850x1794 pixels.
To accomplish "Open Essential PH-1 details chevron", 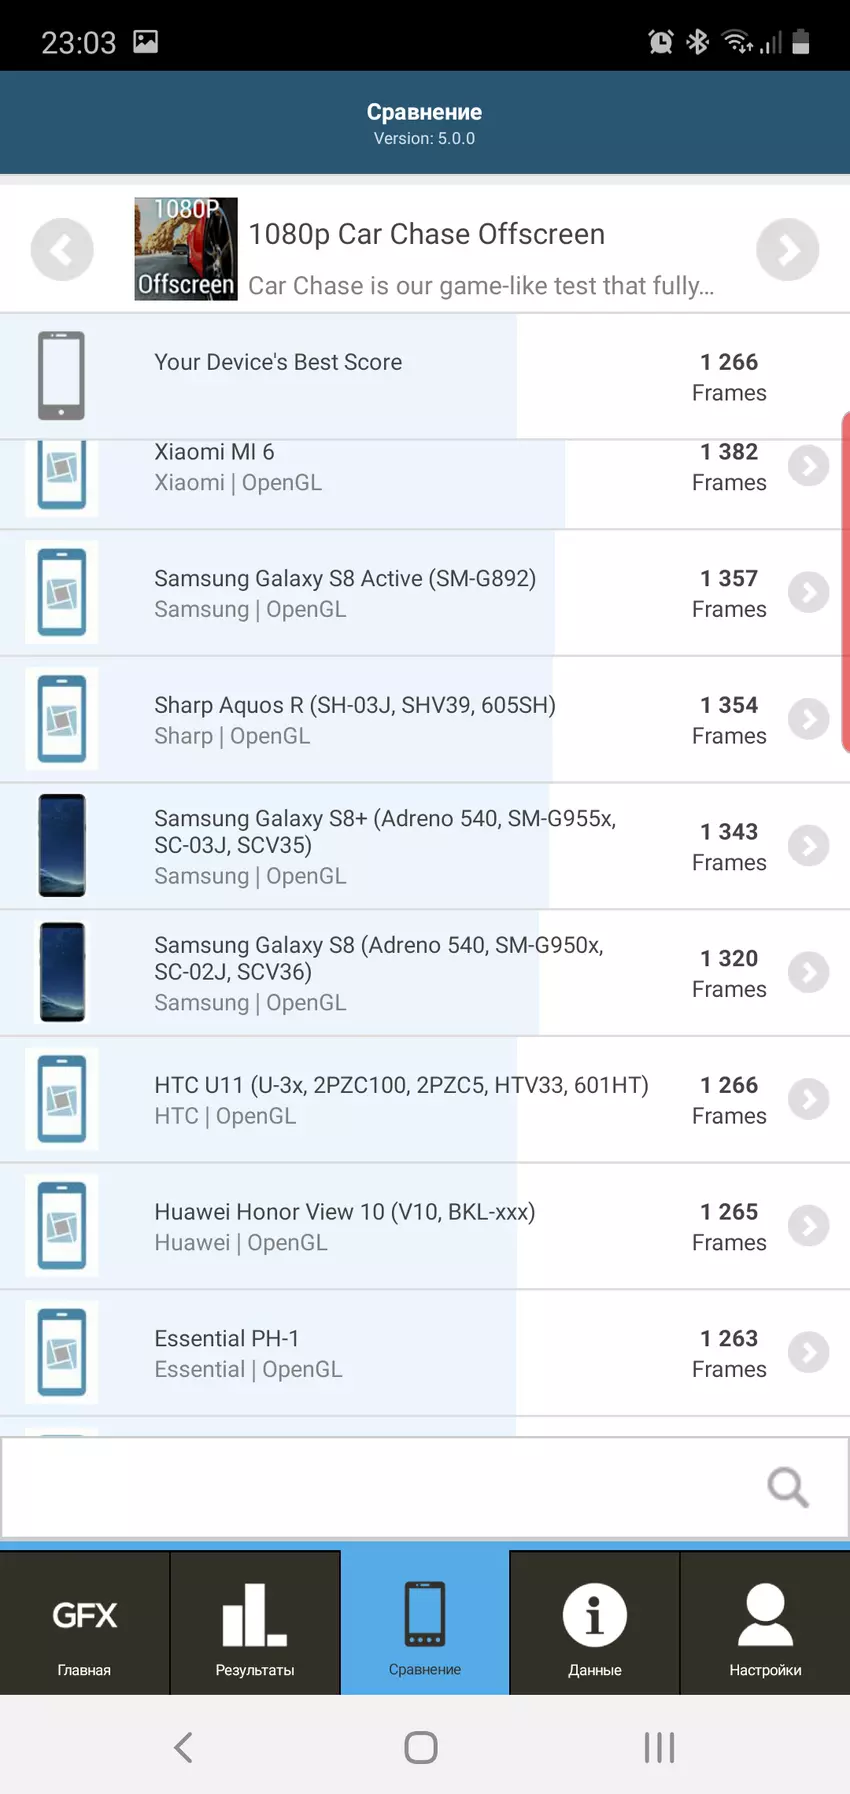I will 808,1352.
